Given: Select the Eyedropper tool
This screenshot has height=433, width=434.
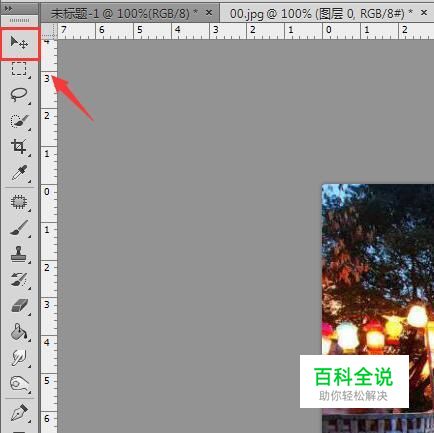Looking at the screenshot, I should click(19, 173).
